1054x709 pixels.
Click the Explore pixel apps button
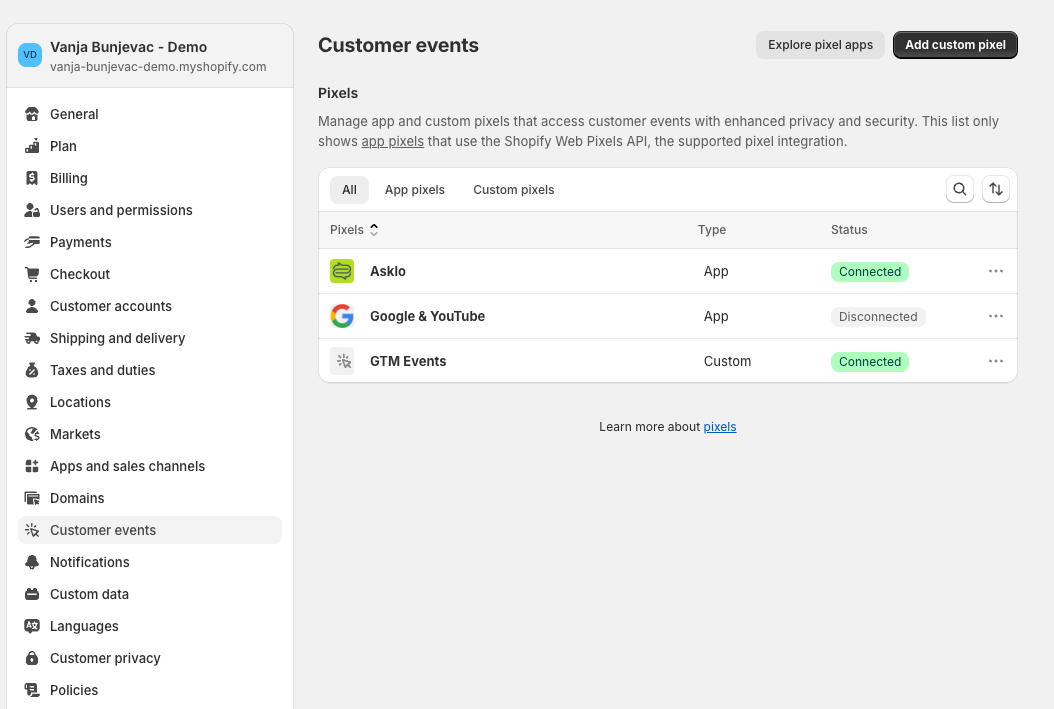[820, 45]
